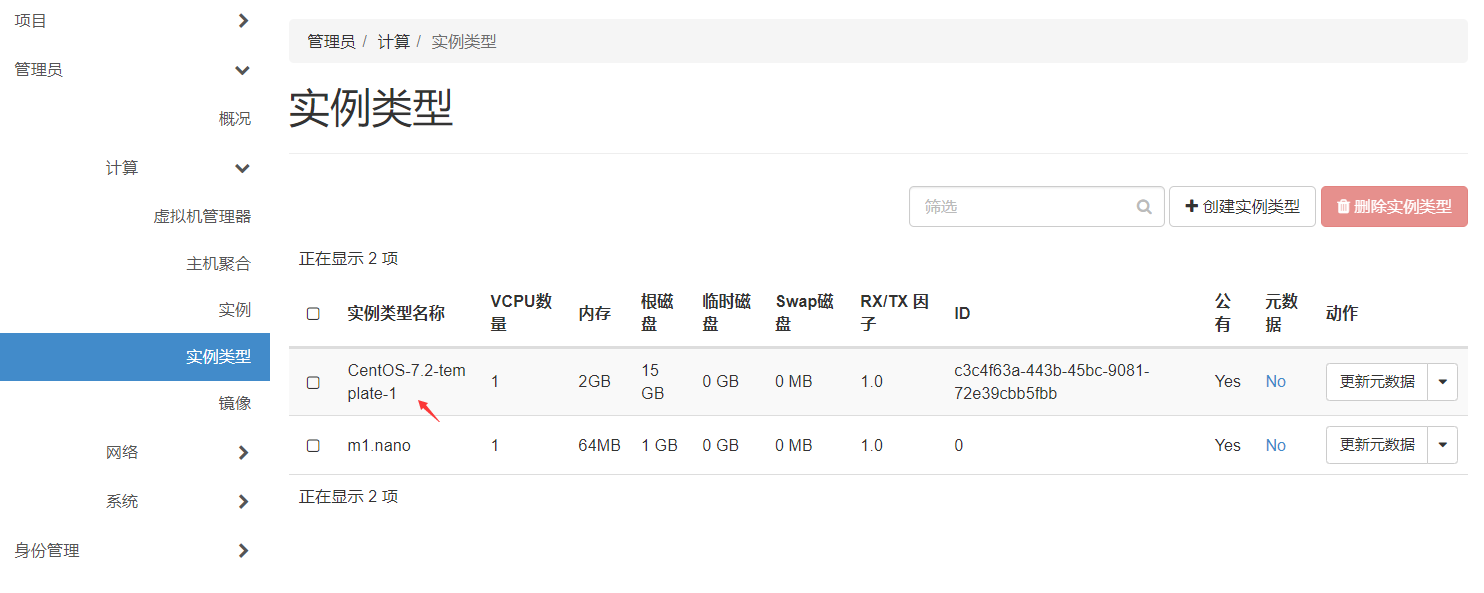This screenshot has width=1484, height=593.
Task: Open 虚拟机管理器 in the sidebar
Action: click(x=202, y=216)
